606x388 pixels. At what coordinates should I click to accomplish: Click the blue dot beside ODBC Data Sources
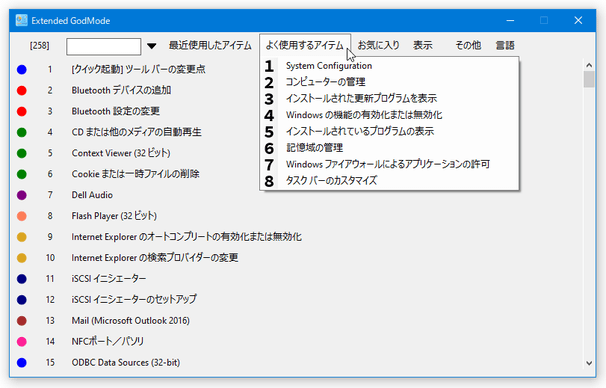pyautogui.click(x=22, y=362)
